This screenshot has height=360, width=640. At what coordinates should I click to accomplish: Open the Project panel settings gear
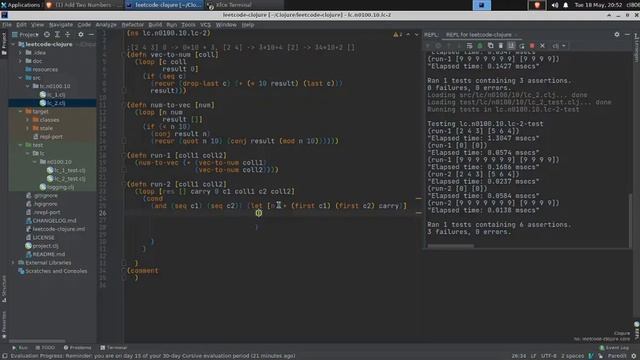coord(80,35)
